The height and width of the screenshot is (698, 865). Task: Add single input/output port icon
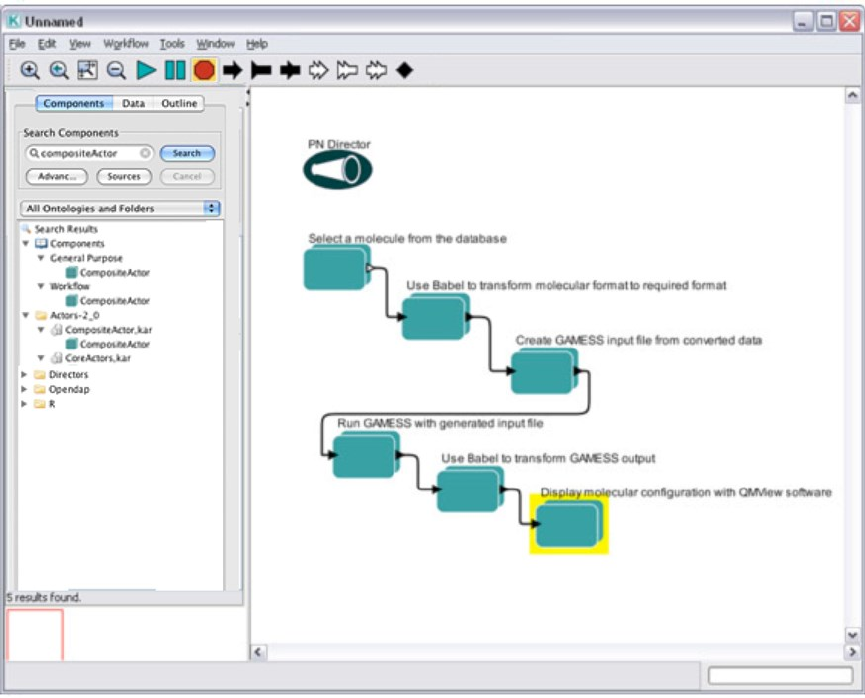click(290, 70)
